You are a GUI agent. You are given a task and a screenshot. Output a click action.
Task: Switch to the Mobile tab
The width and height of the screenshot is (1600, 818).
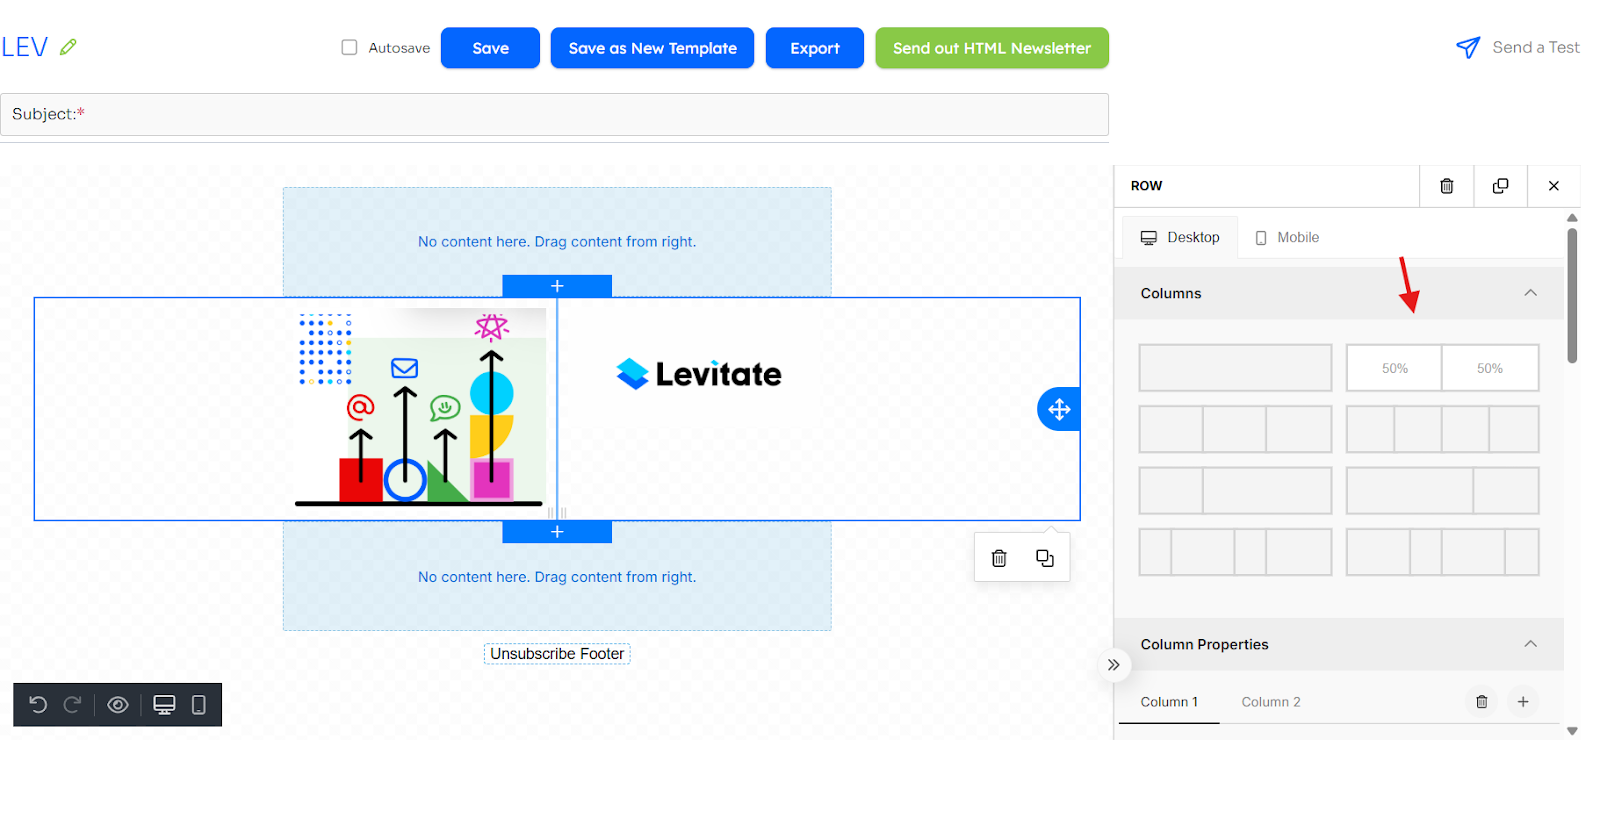coord(1287,237)
